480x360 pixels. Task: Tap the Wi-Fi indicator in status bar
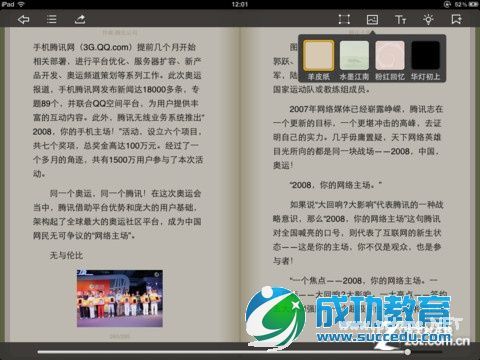point(21,4)
